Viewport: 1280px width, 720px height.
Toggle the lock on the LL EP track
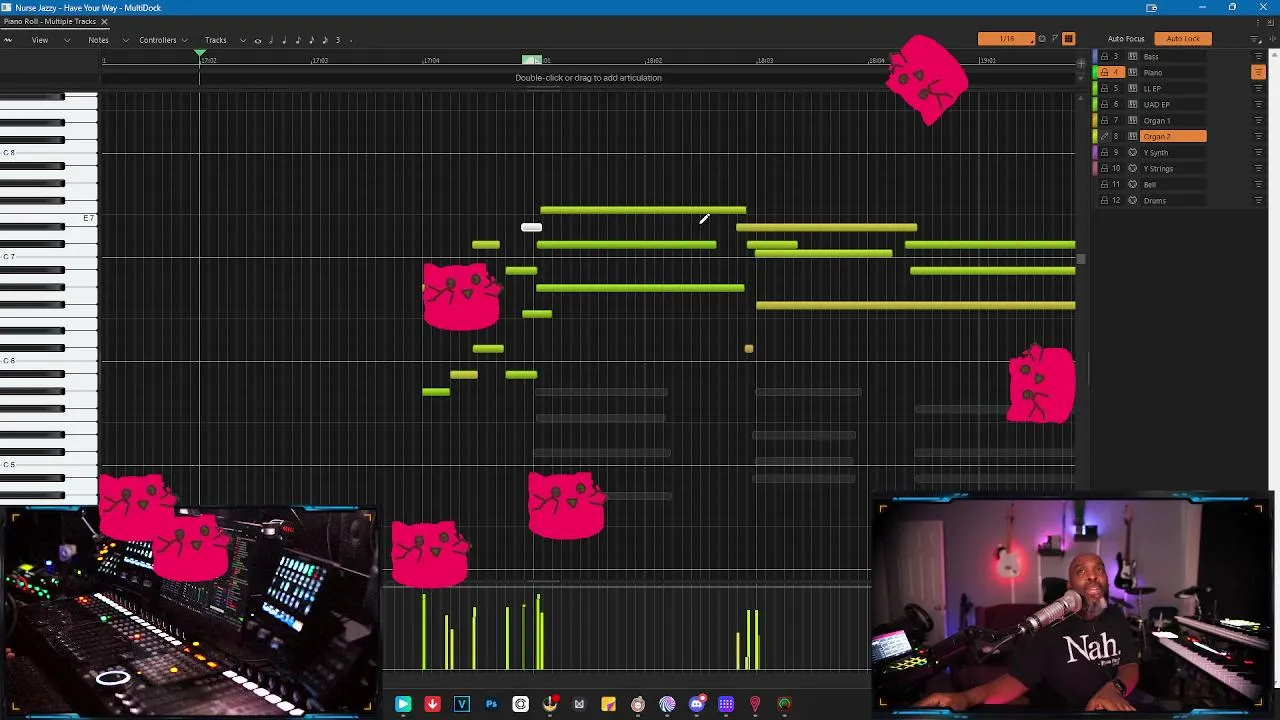(1104, 88)
